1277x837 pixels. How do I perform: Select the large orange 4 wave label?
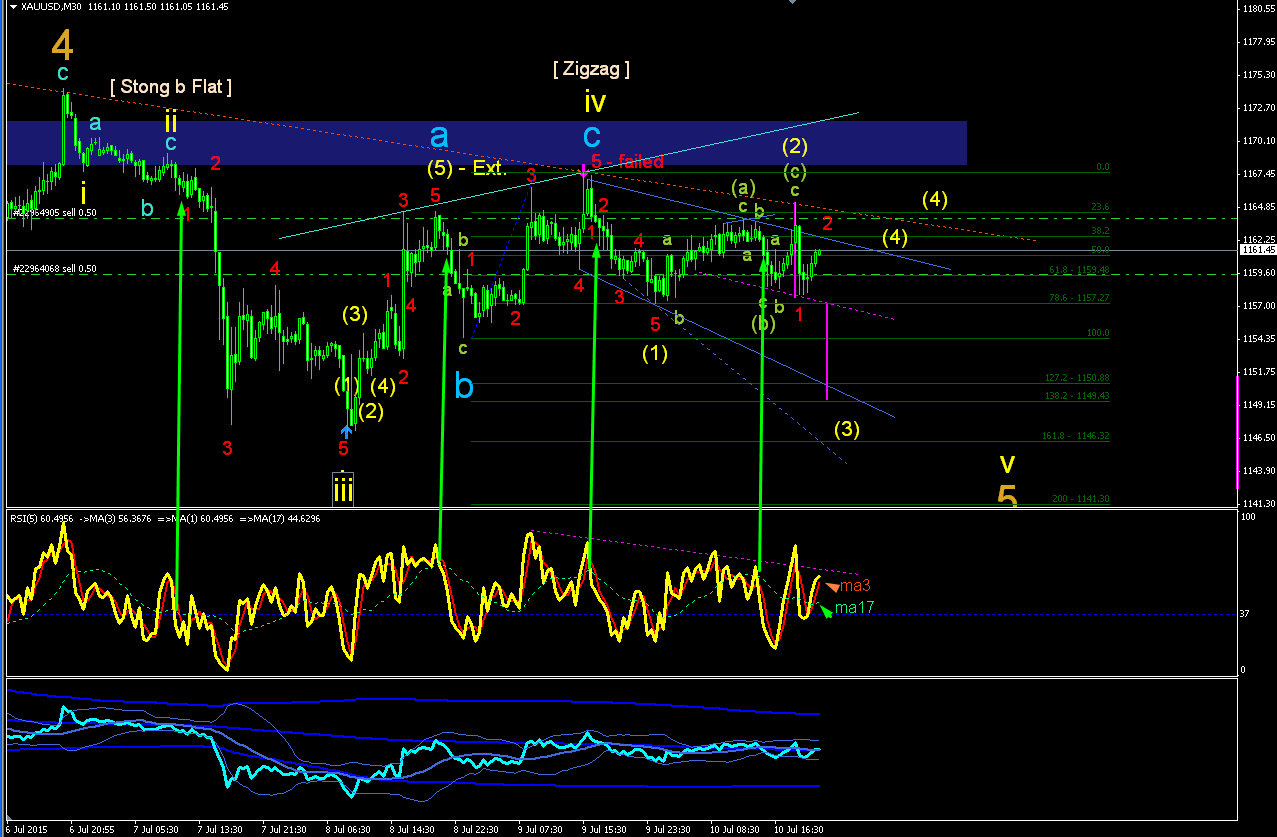[62, 45]
